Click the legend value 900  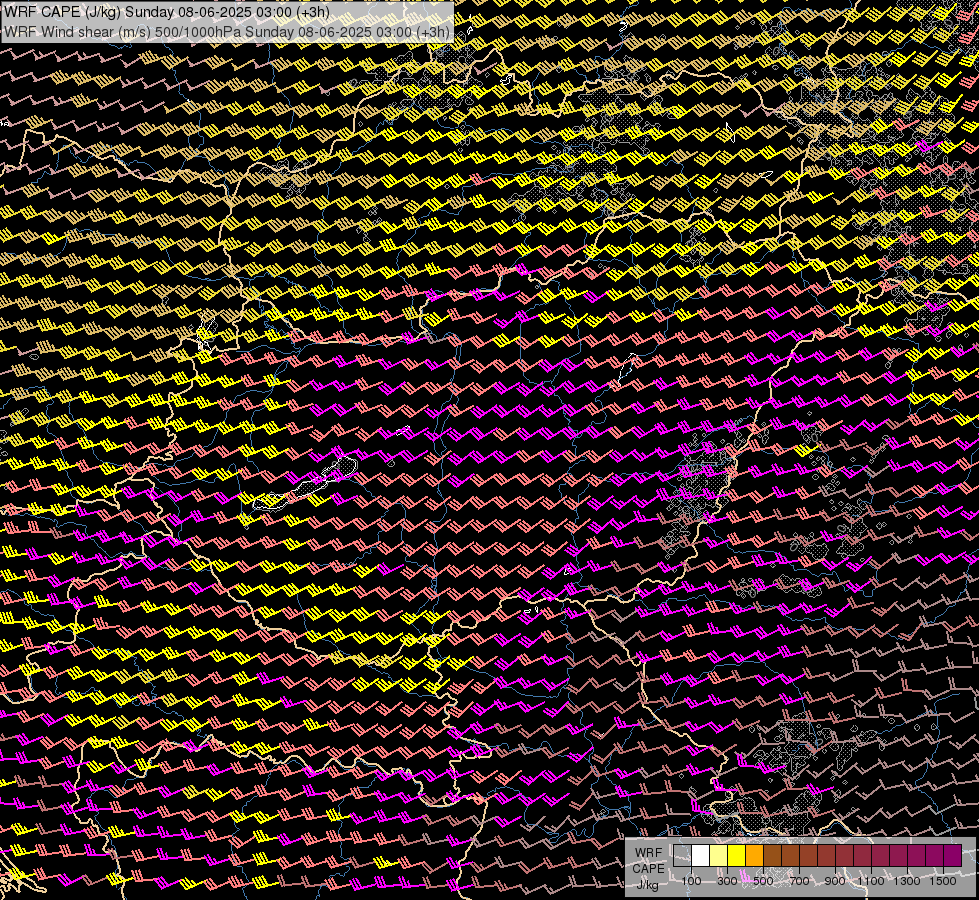(x=835, y=881)
